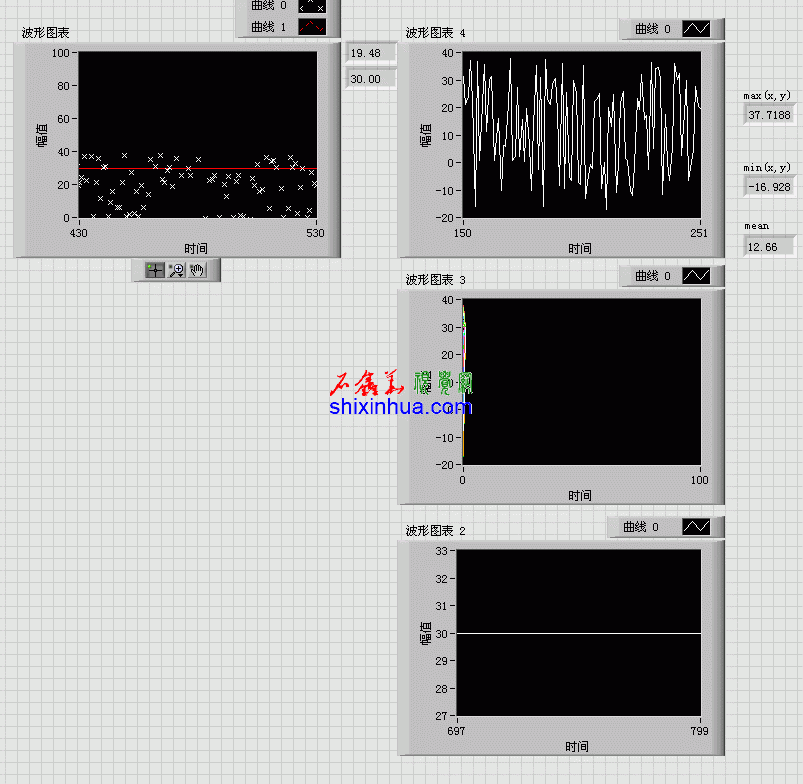The image size is (803, 784).
Task: Click the 曲线 0 label in 波形图表 4 legend
Action: [652, 29]
